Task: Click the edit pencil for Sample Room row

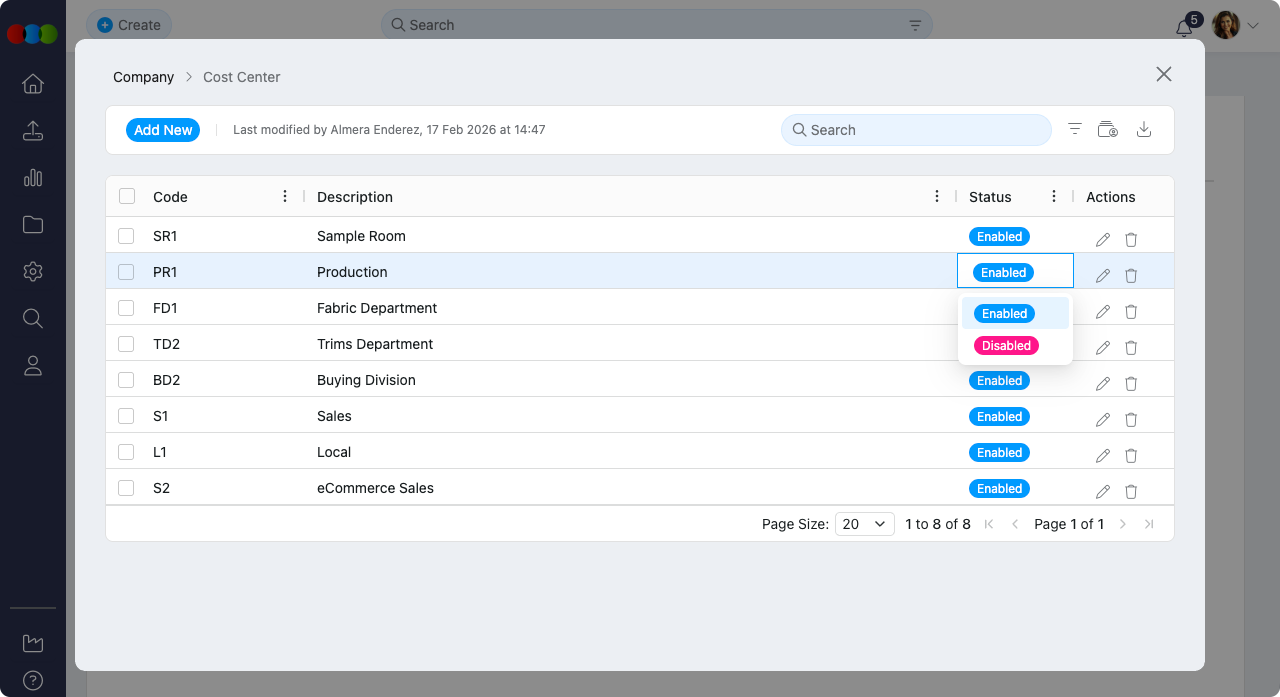Action: [1103, 240]
